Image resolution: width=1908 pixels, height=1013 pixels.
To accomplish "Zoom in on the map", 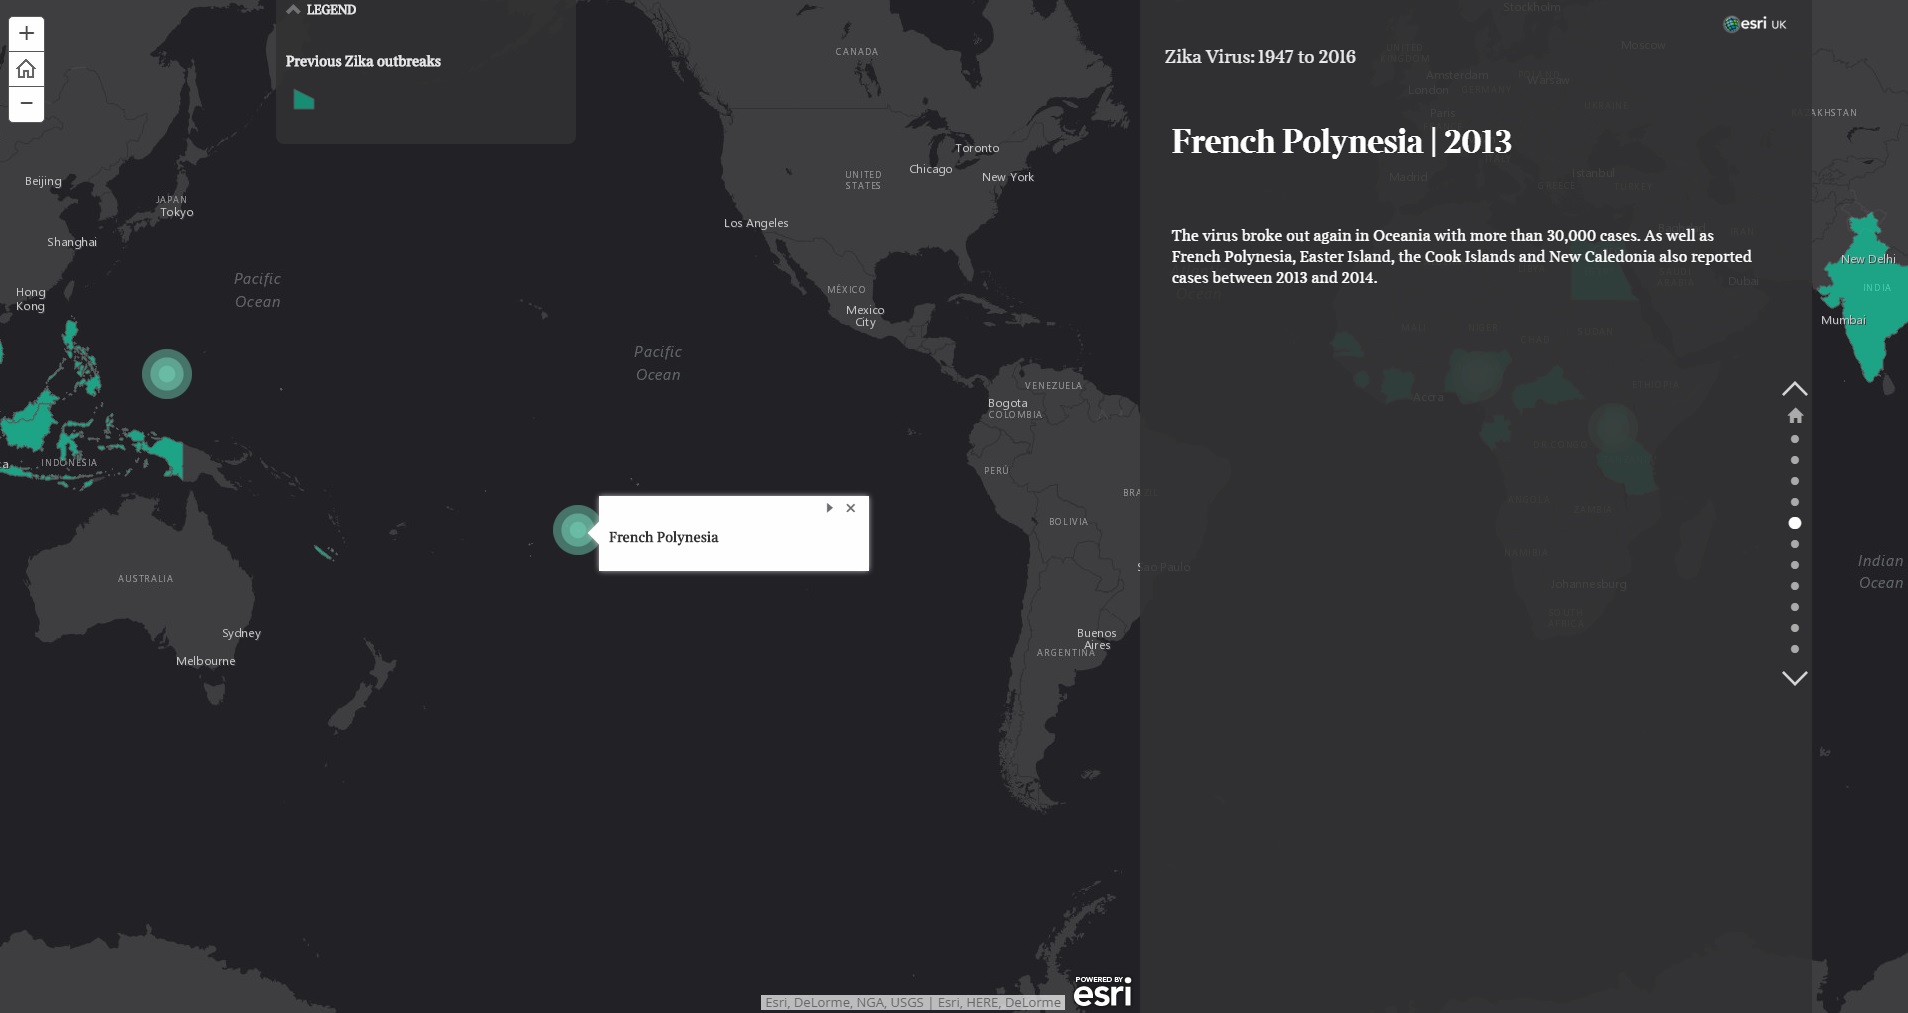I will click(x=26, y=34).
